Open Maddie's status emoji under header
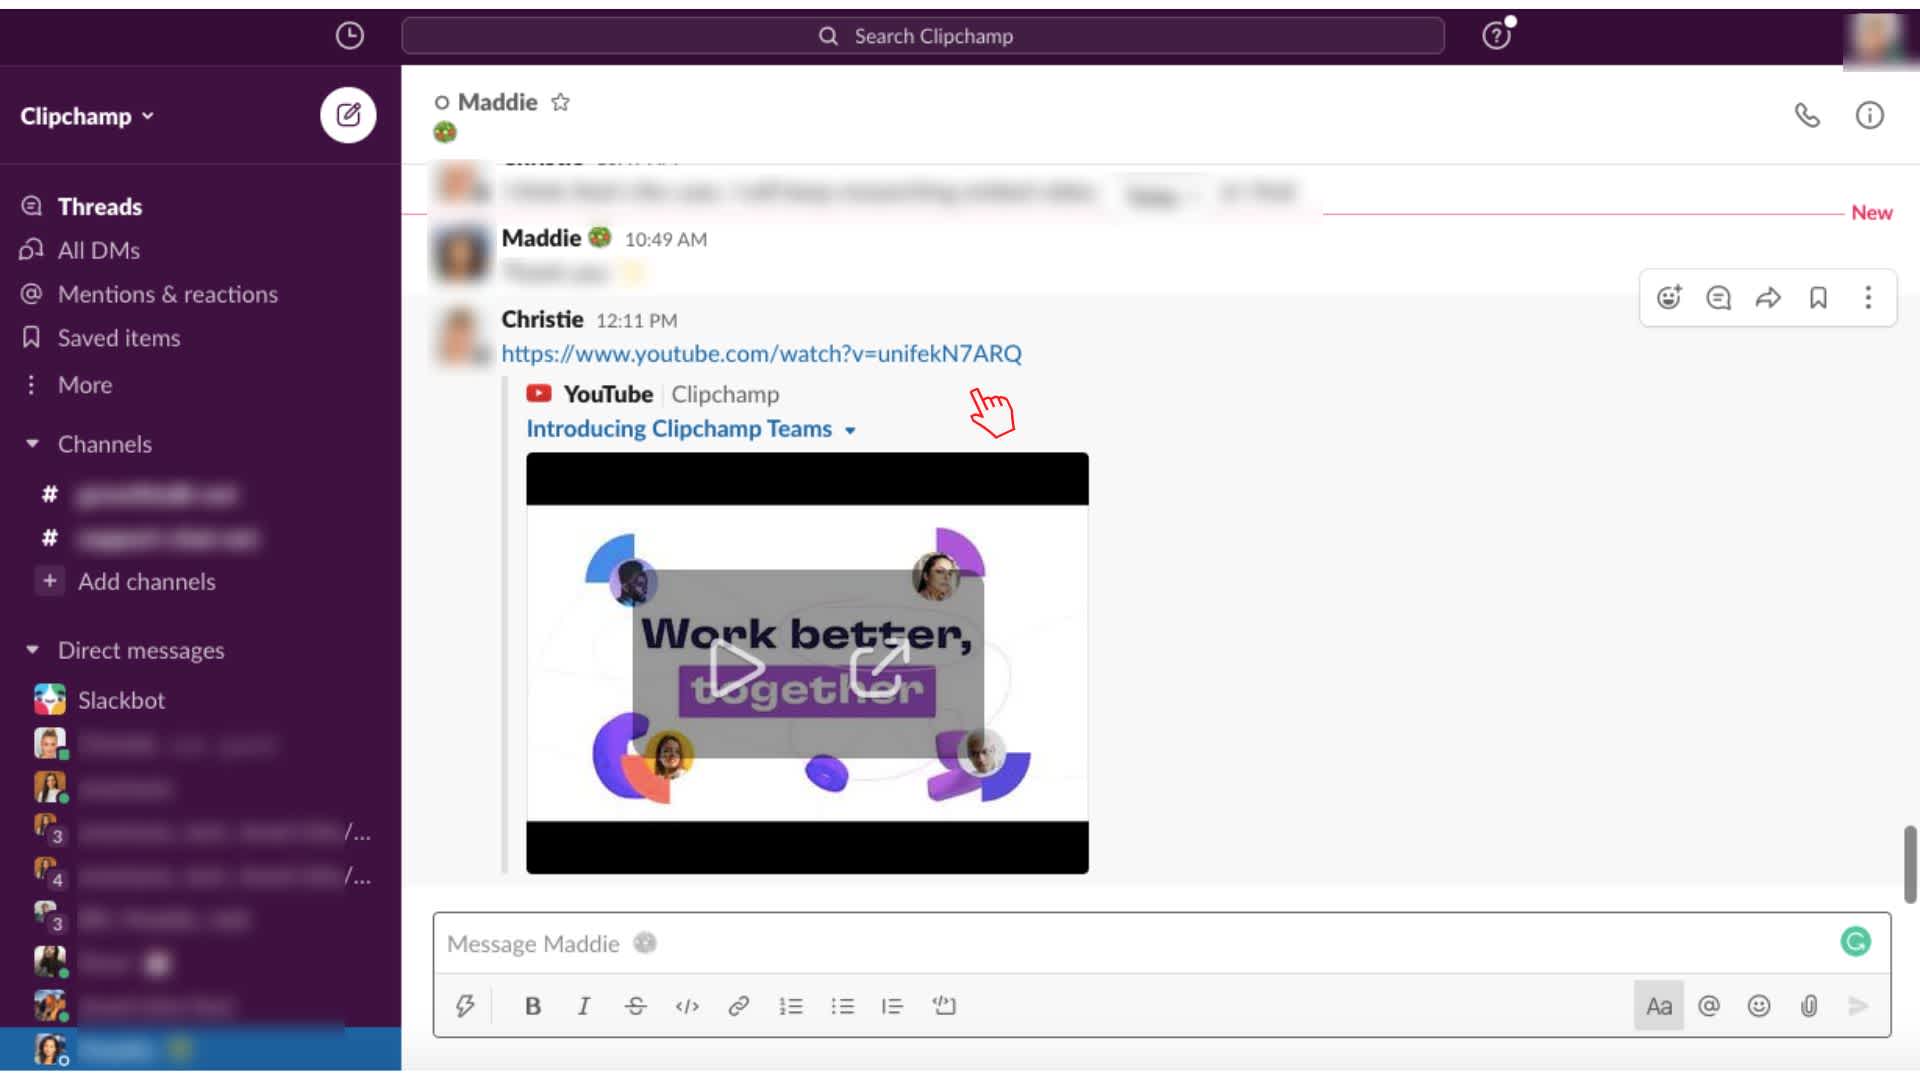 [445, 132]
